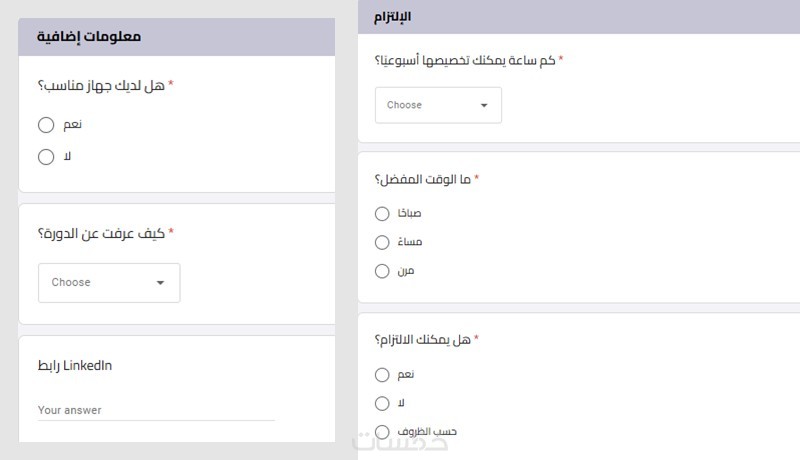The image size is (800, 460).
Task: Choose صباحًا as the preferred time
Action: tap(381, 213)
